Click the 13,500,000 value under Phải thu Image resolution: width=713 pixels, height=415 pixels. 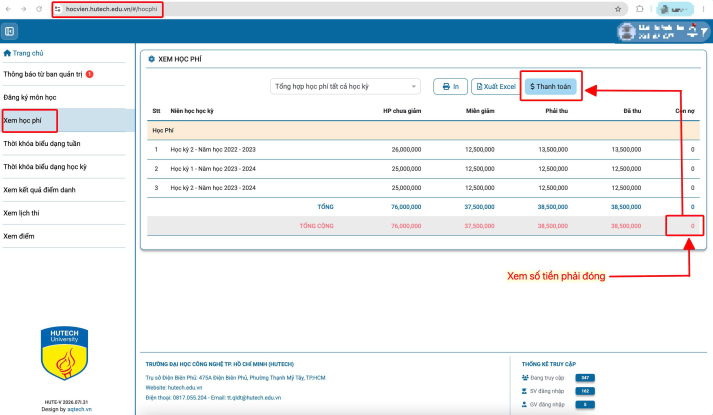tap(553, 150)
